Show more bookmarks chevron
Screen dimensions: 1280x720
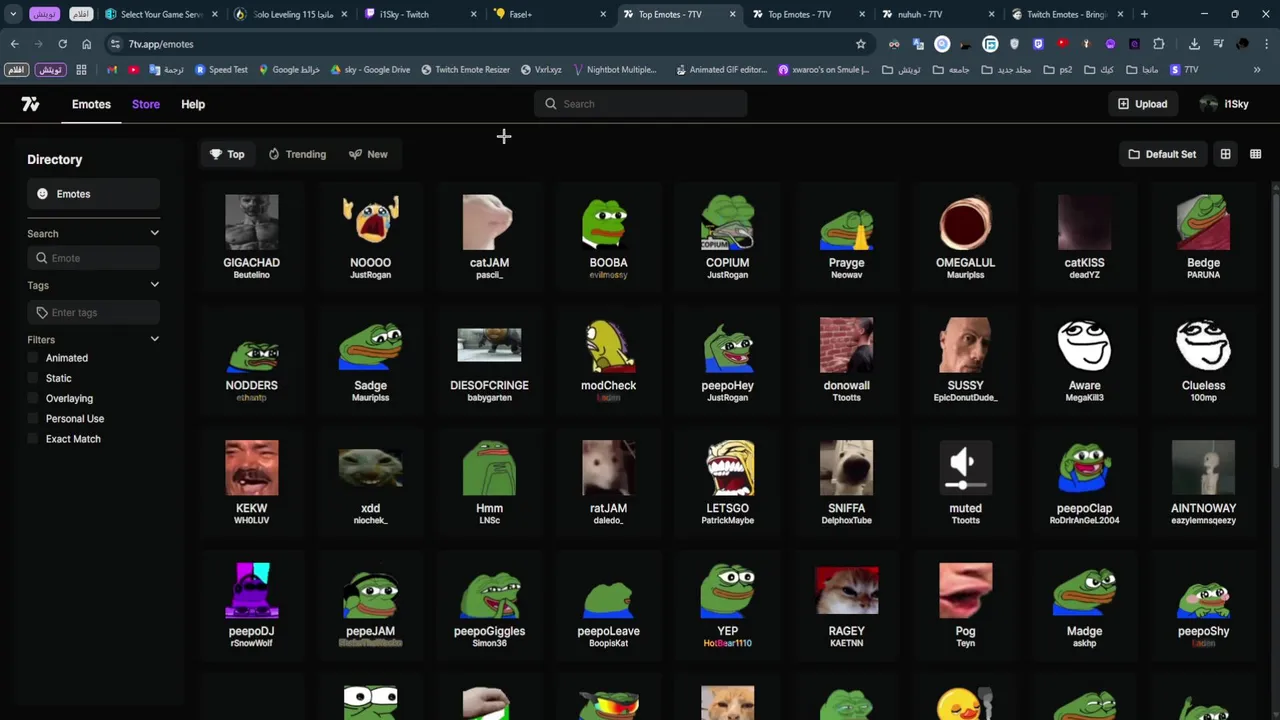(x=1257, y=70)
